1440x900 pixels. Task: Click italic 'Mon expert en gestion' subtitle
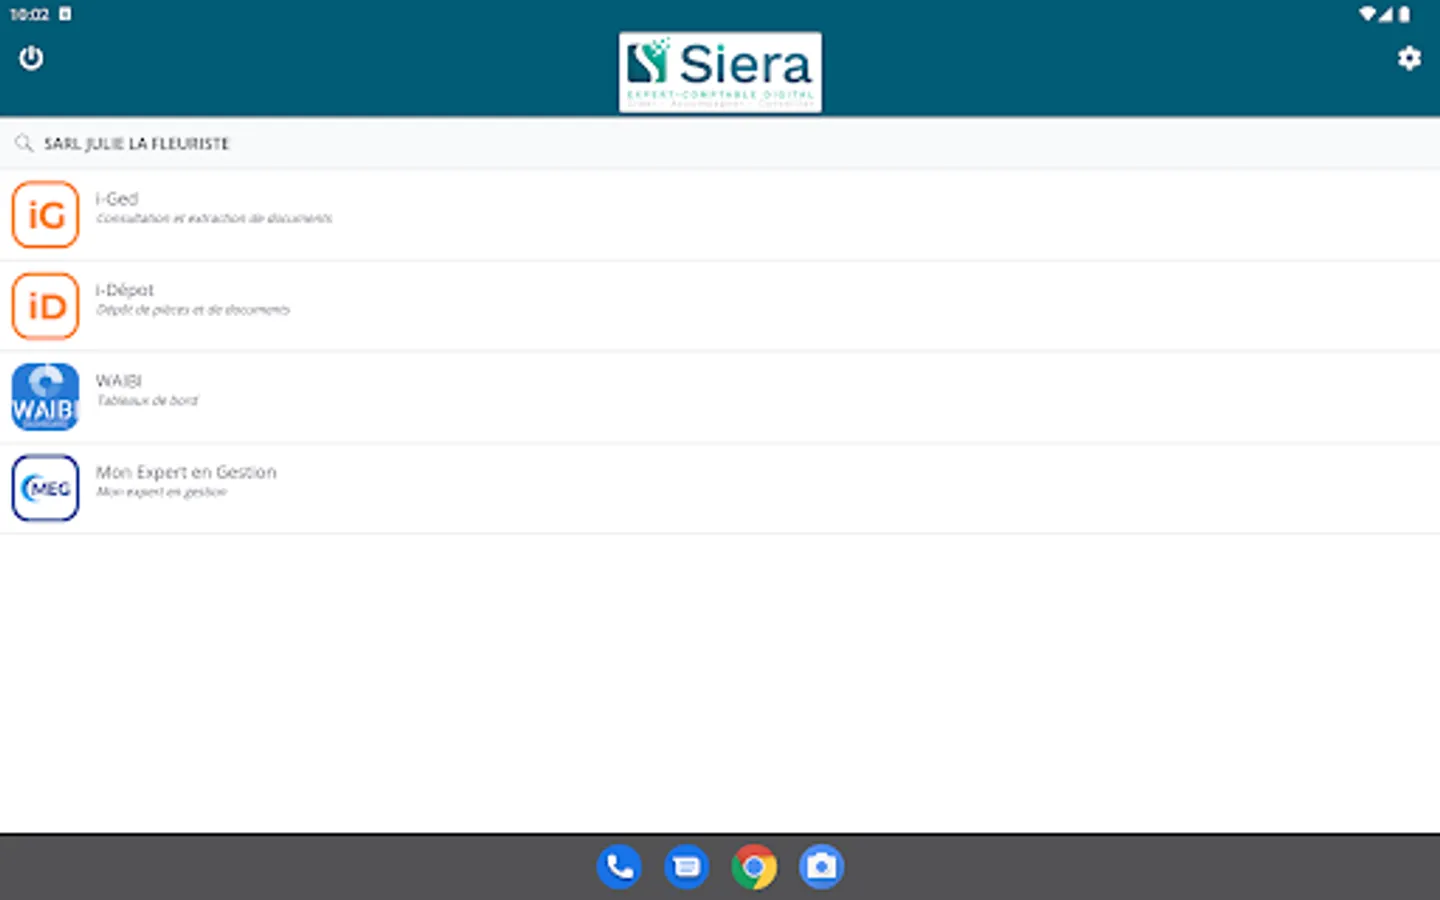(x=162, y=492)
